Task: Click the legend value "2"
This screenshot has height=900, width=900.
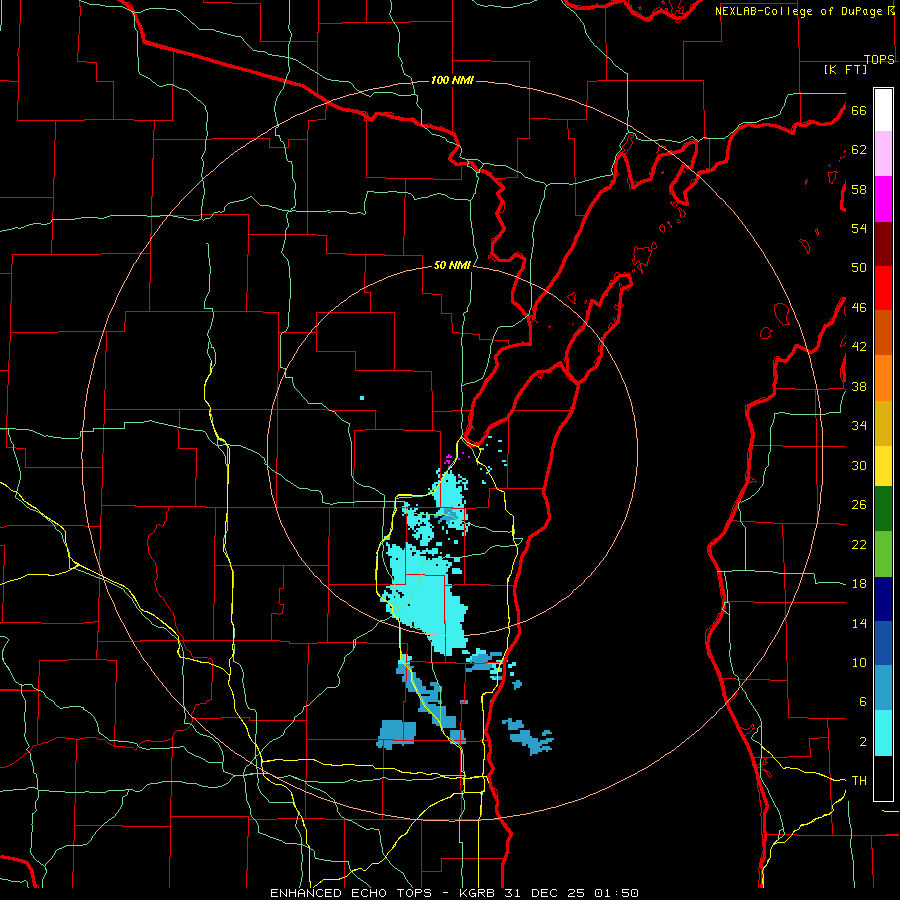Action: (862, 742)
